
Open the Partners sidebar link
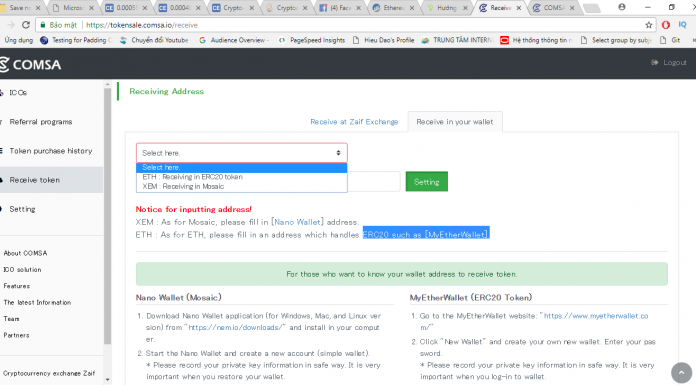[x=16, y=335]
